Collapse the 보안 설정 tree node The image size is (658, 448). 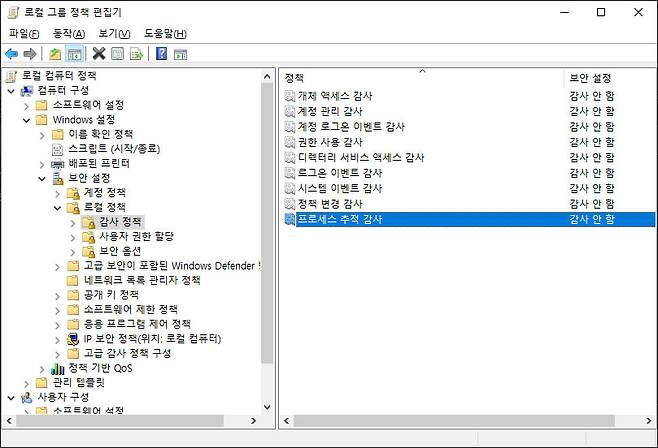click(42, 178)
